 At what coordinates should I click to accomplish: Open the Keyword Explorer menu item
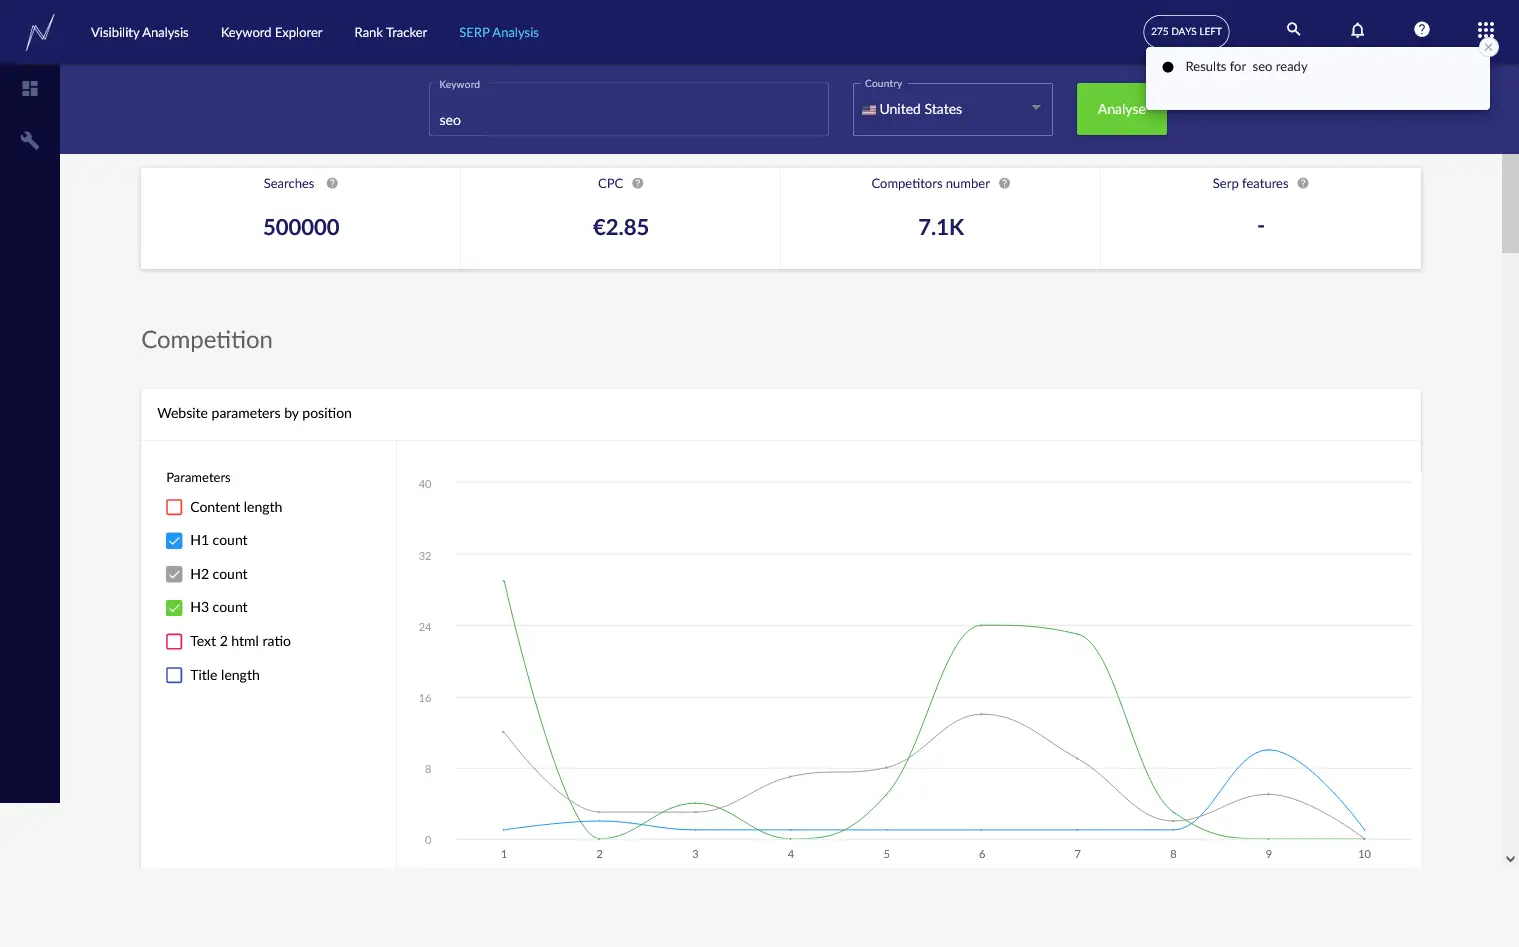pyautogui.click(x=271, y=33)
